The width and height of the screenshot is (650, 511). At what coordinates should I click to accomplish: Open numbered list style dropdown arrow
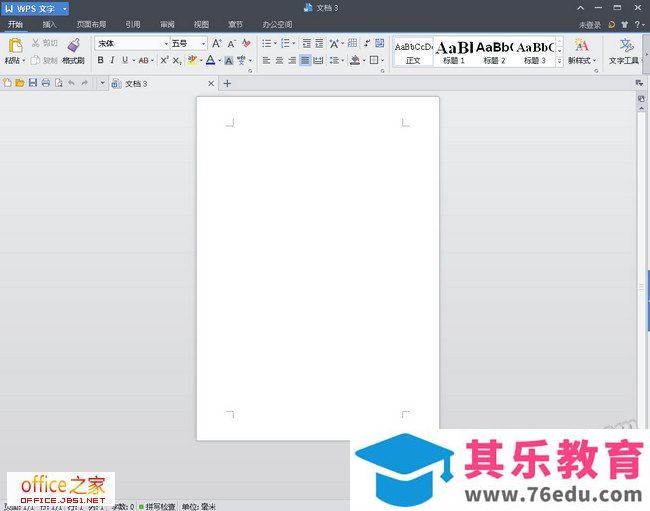[x=294, y=43]
